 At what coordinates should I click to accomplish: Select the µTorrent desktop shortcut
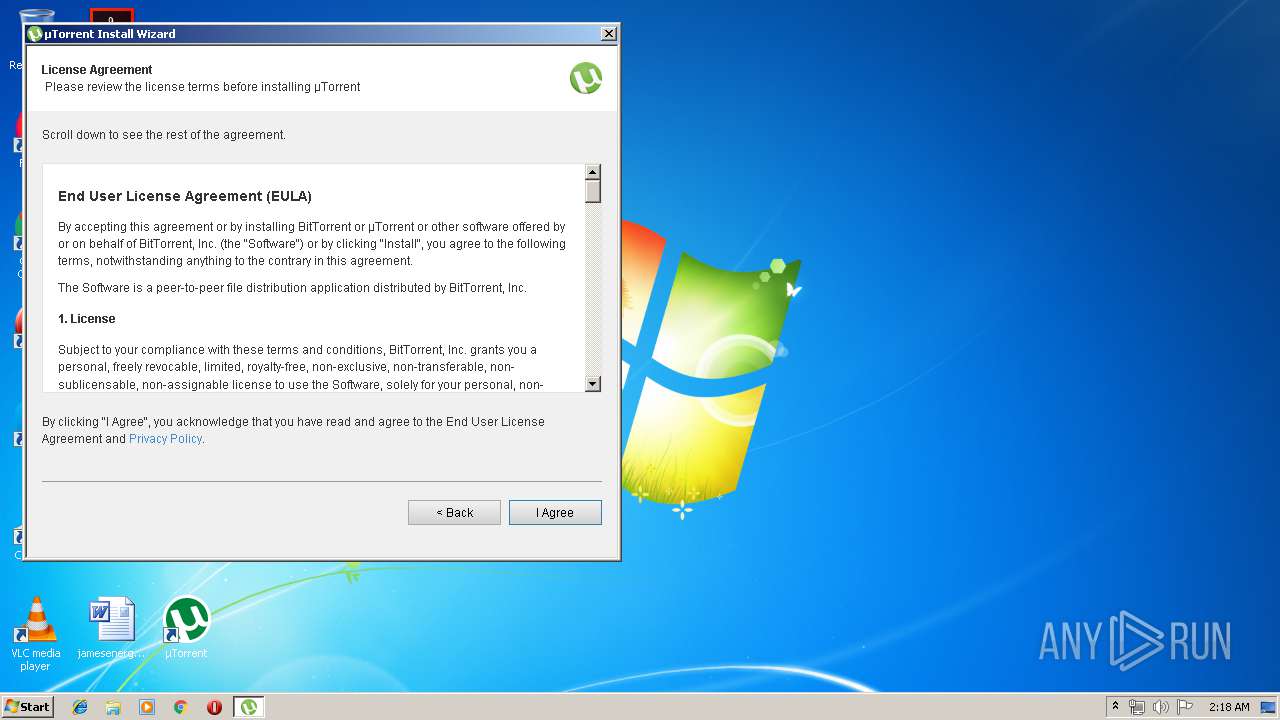186,628
